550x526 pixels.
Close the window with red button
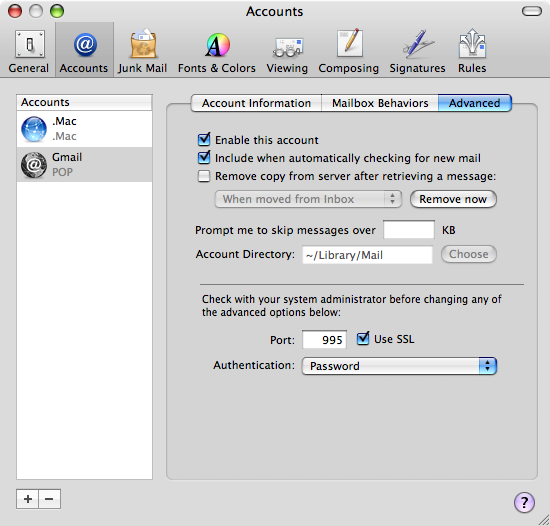coord(15,11)
